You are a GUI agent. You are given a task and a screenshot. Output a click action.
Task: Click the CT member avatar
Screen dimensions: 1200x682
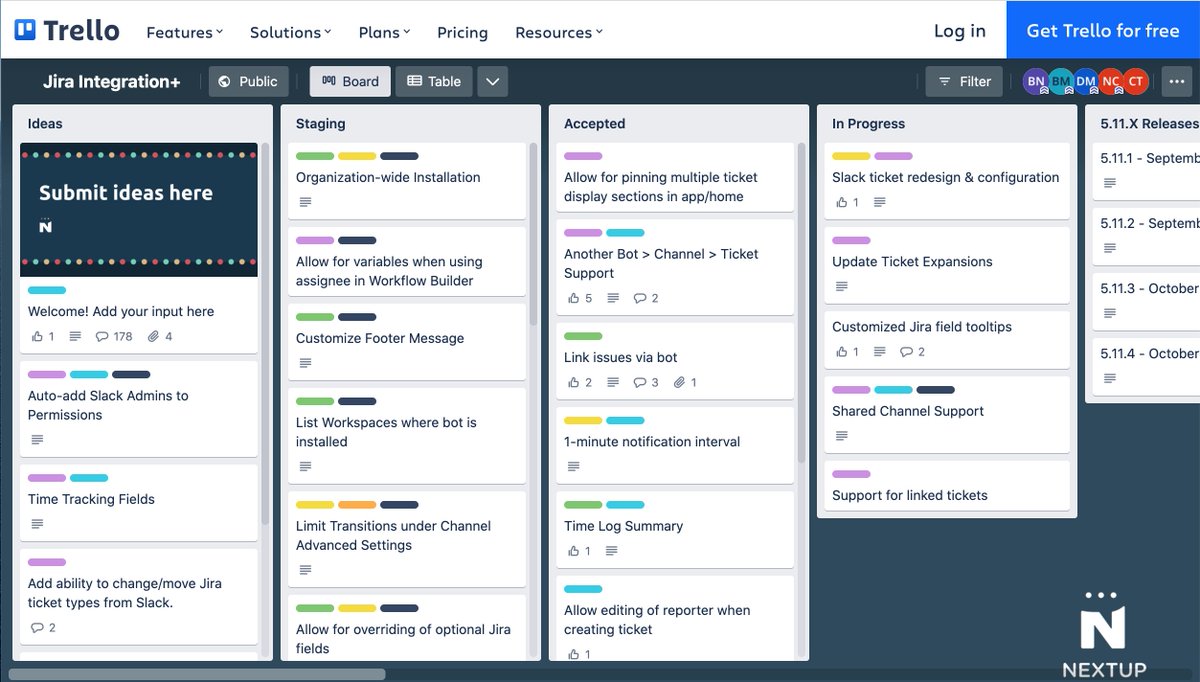[x=1136, y=81]
